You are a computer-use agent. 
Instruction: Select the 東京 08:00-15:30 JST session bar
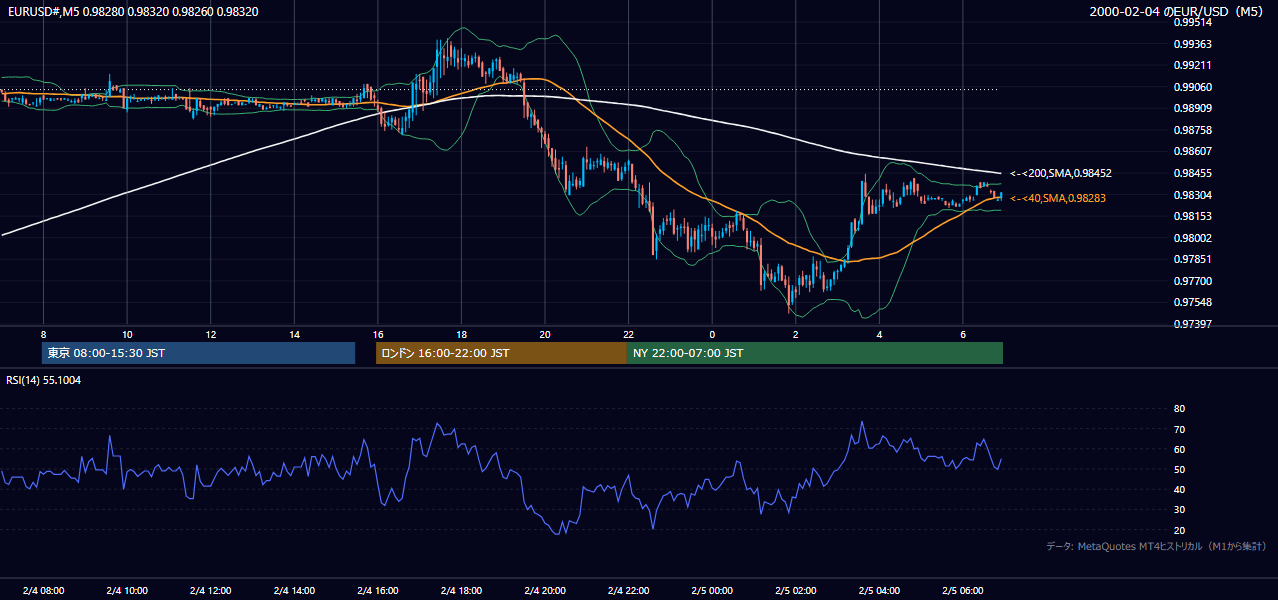pyautogui.click(x=198, y=353)
